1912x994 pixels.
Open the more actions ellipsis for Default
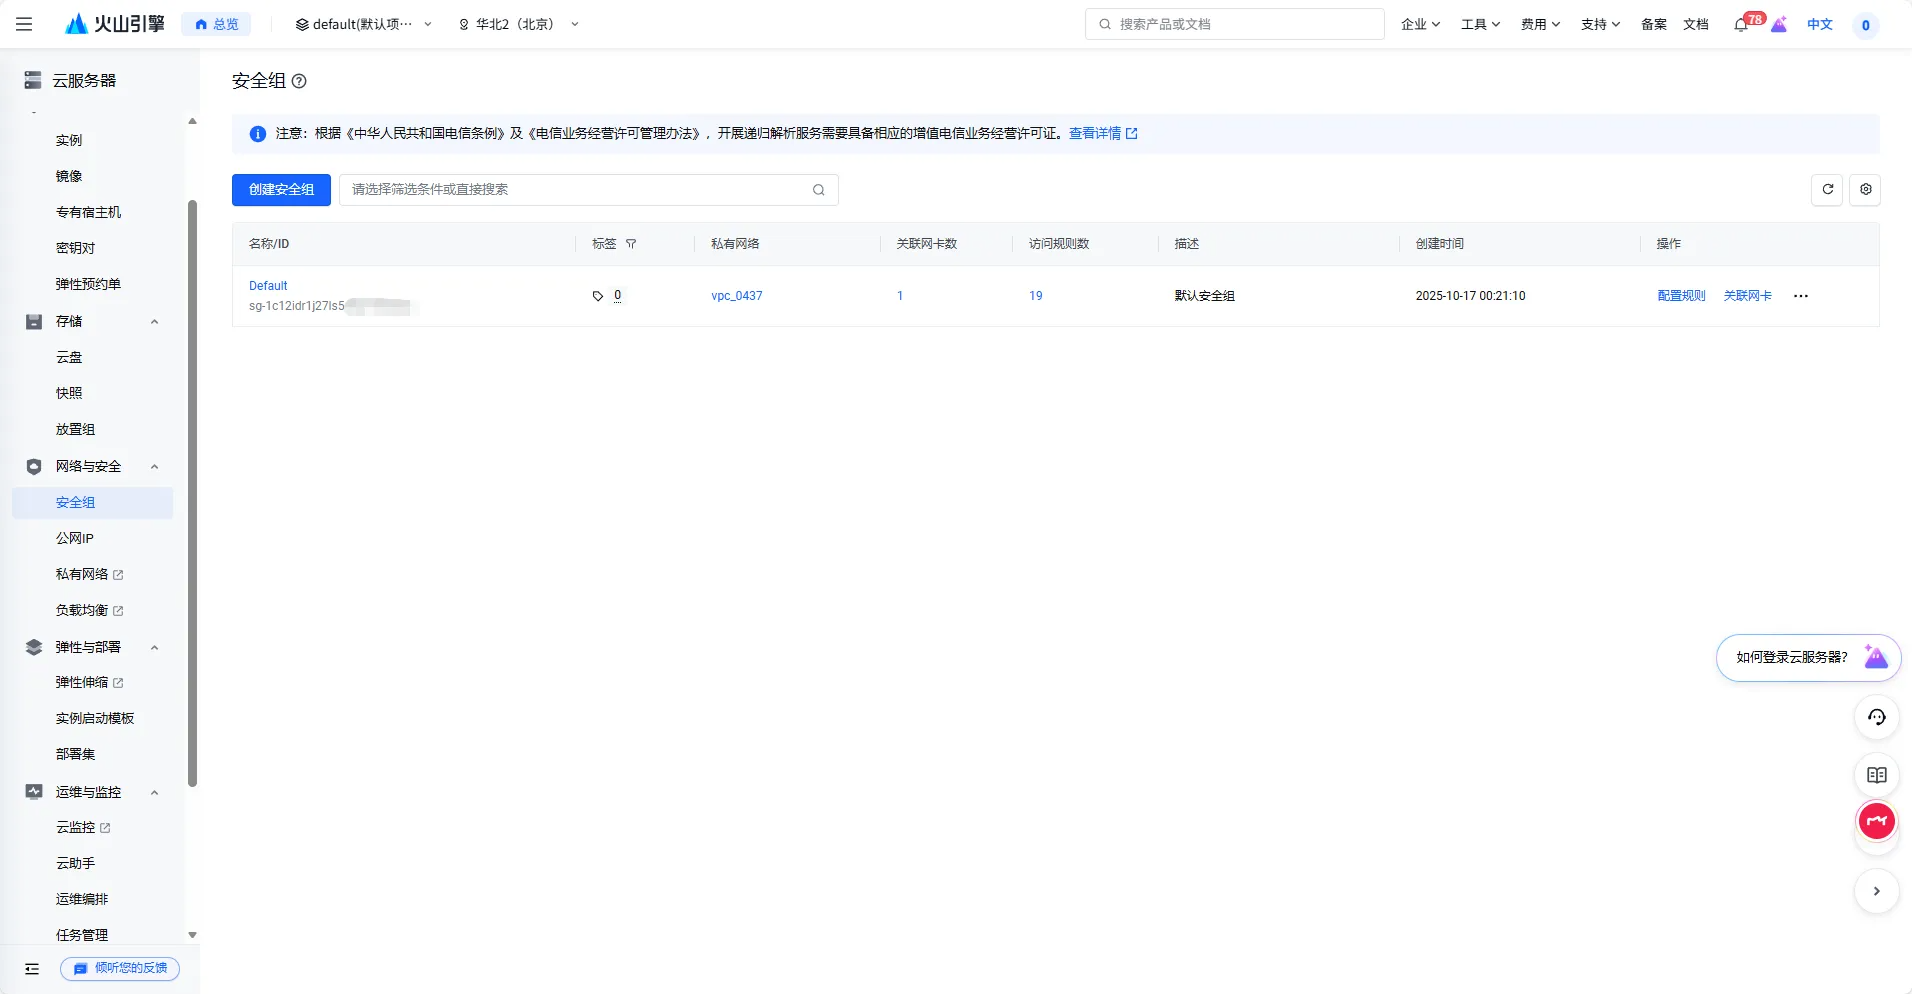click(x=1800, y=296)
